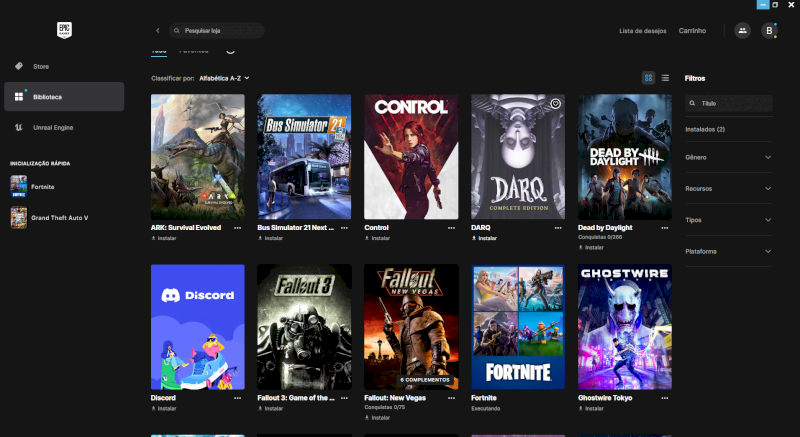Screen dimensions: 800x437
Task: Open the Carrinho link
Action: point(692,31)
